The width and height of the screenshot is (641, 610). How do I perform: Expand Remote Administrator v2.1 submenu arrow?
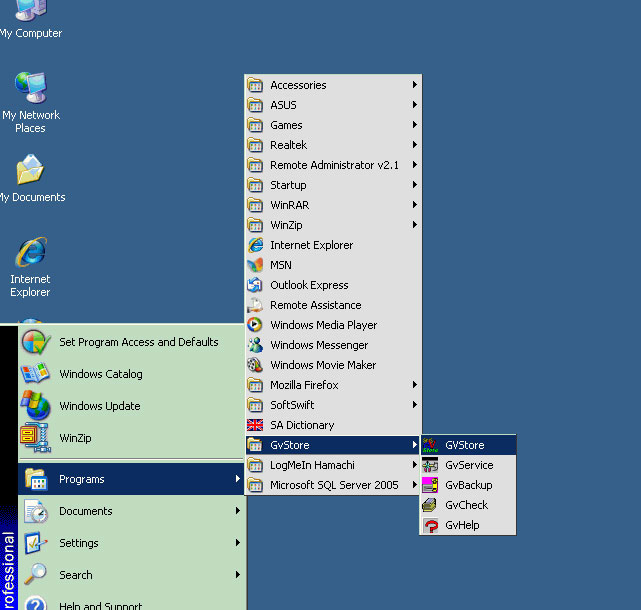[415, 165]
